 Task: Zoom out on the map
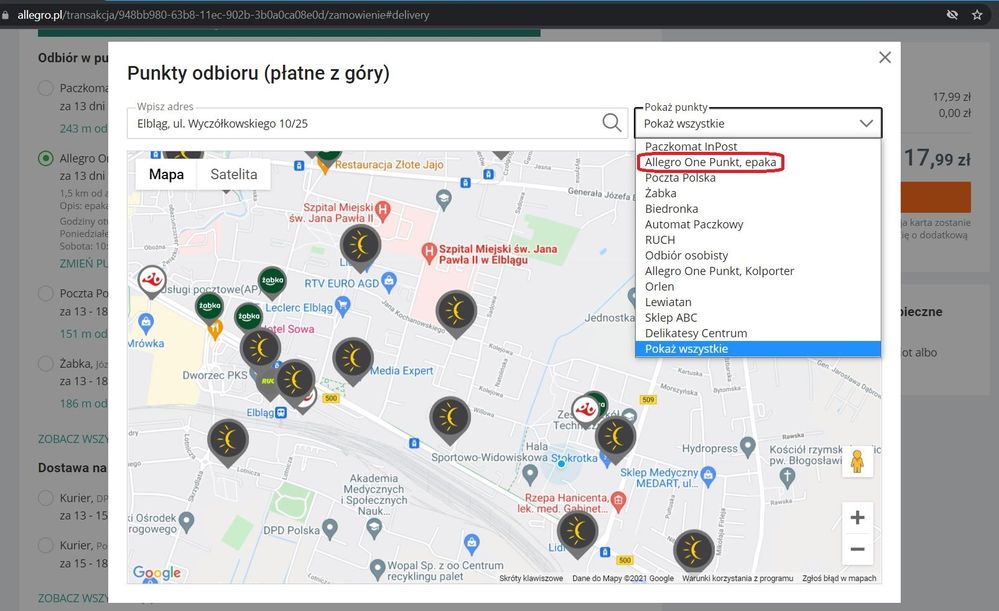tap(858, 549)
